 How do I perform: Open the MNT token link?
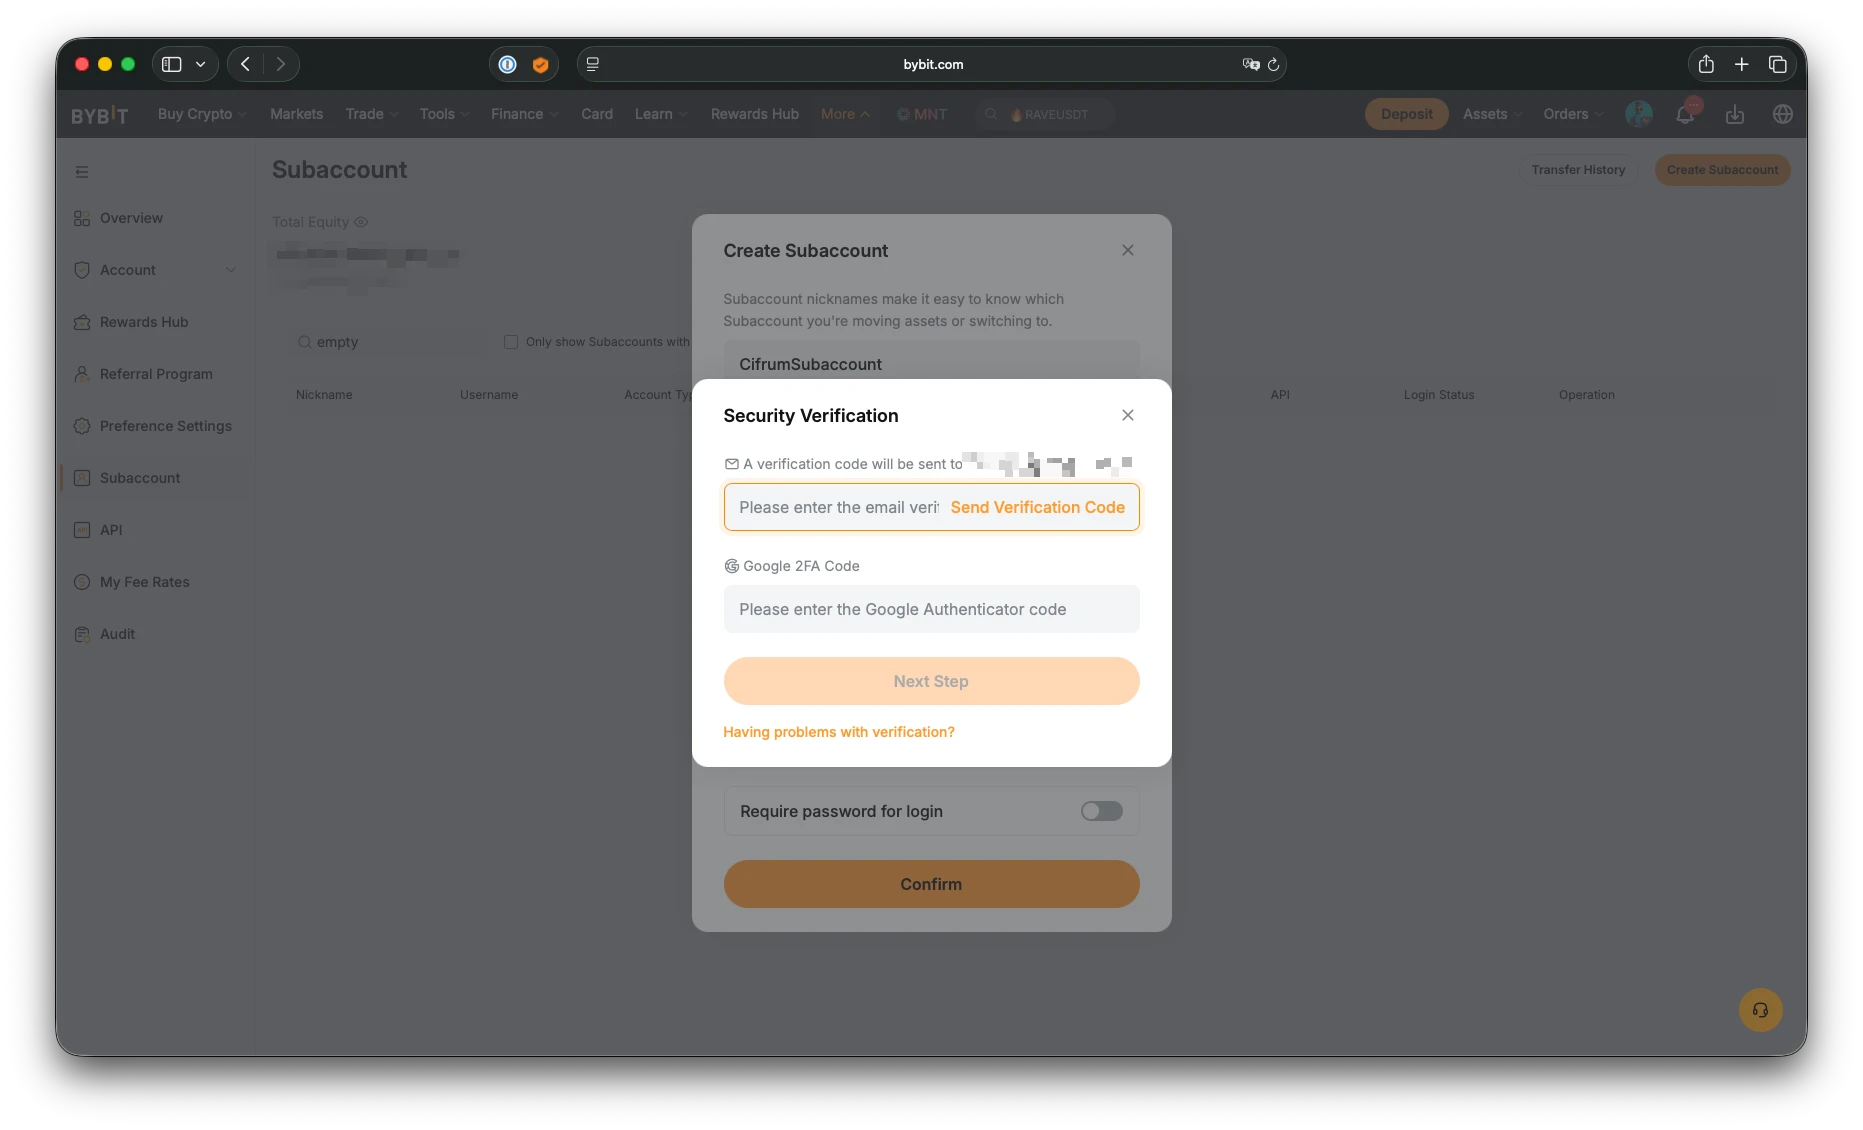(921, 114)
